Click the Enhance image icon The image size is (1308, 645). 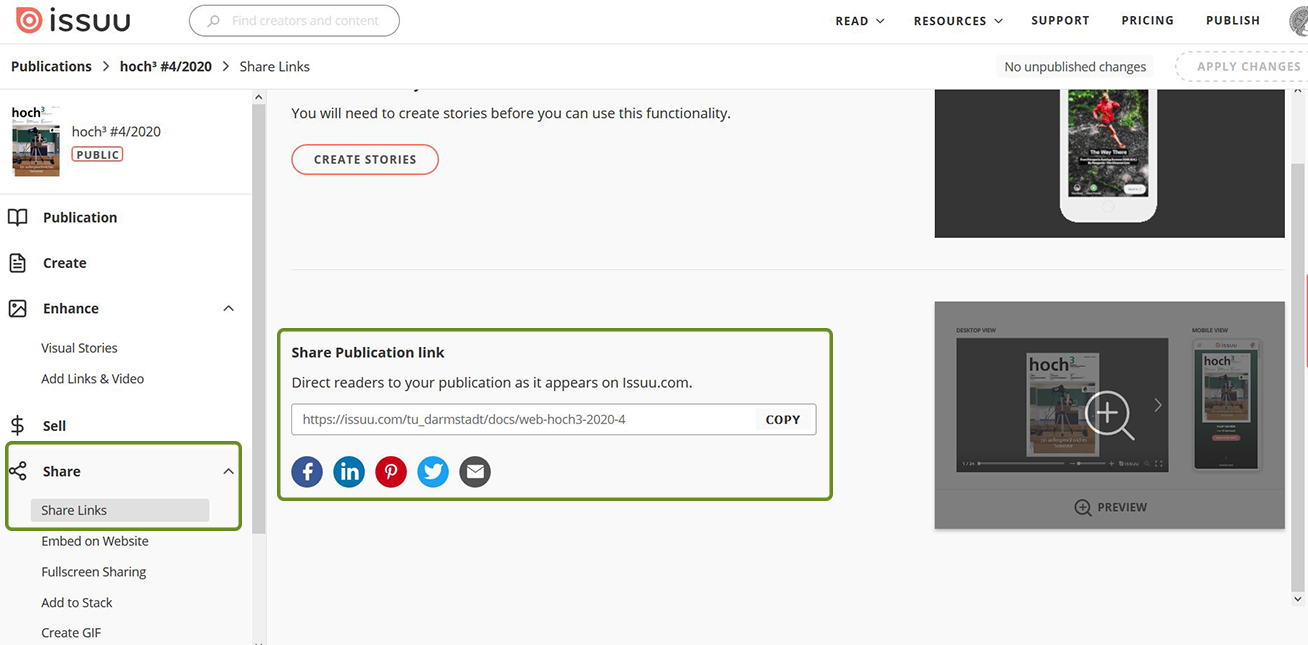click(x=17, y=308)
